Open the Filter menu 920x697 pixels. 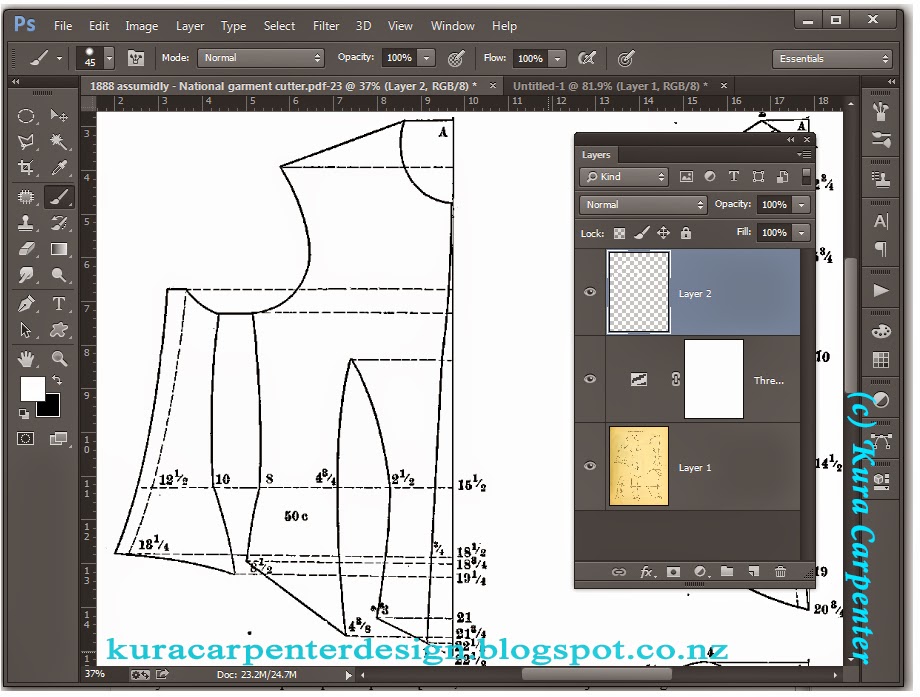pyautogui.click(x=326, y=26)
